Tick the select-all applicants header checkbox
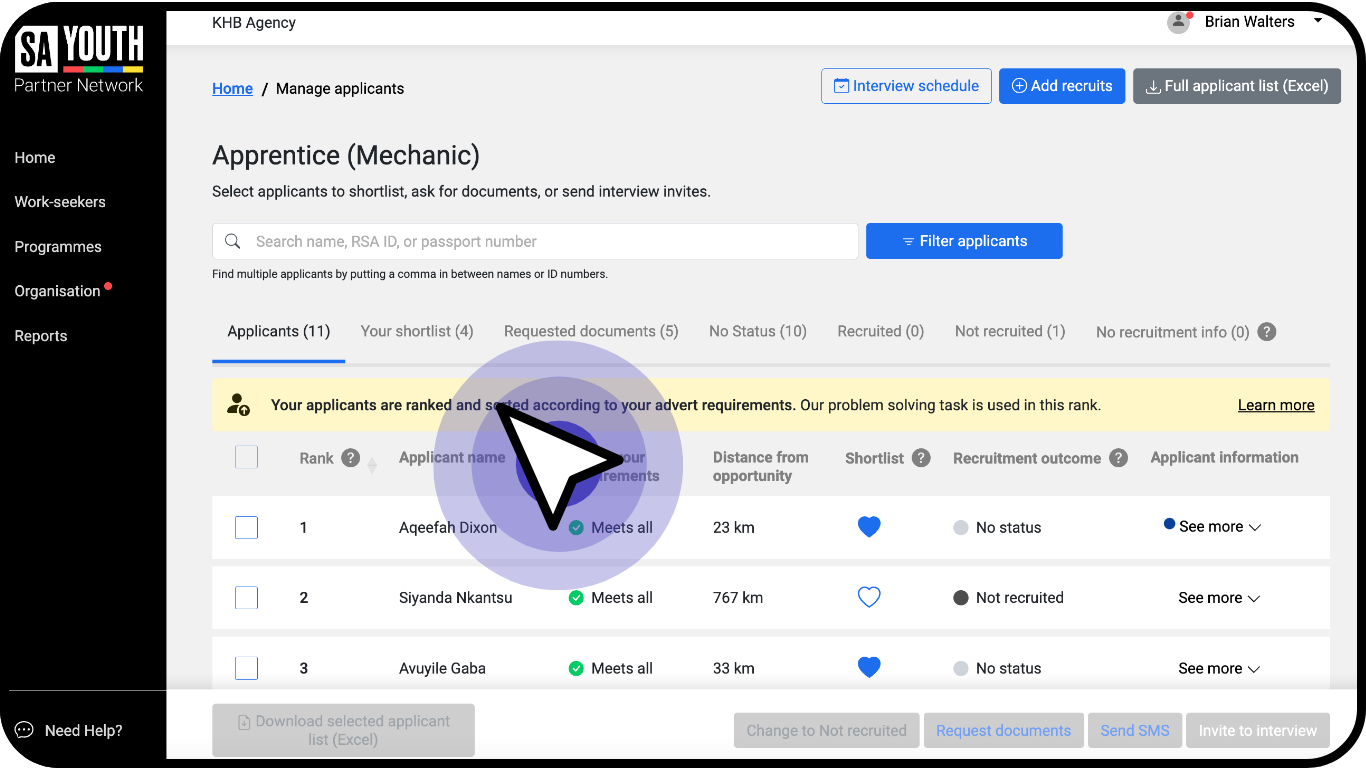The width and height of the screenshot is (1366, 768). point(246,457)
